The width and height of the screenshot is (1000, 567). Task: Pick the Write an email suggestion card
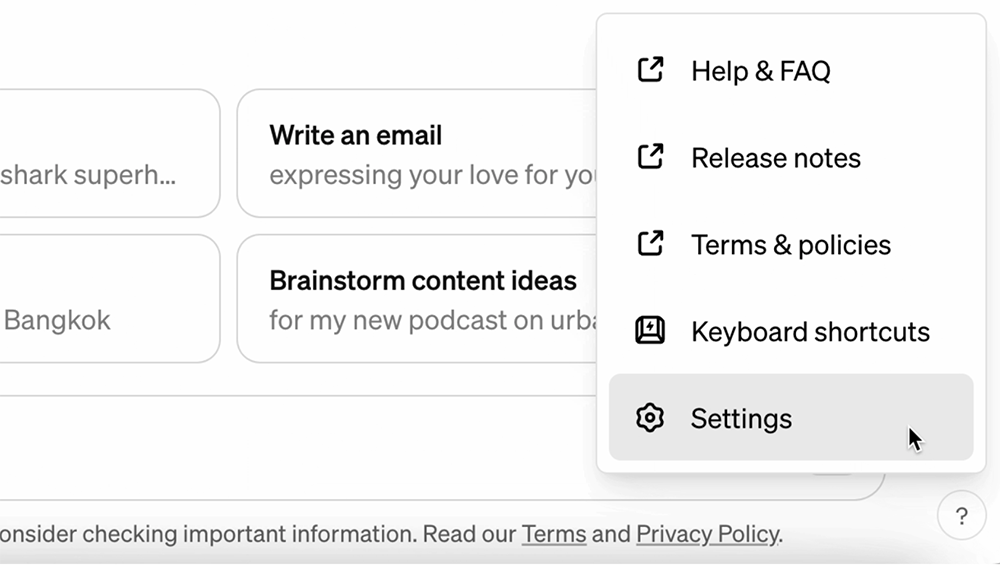[417, 154]
